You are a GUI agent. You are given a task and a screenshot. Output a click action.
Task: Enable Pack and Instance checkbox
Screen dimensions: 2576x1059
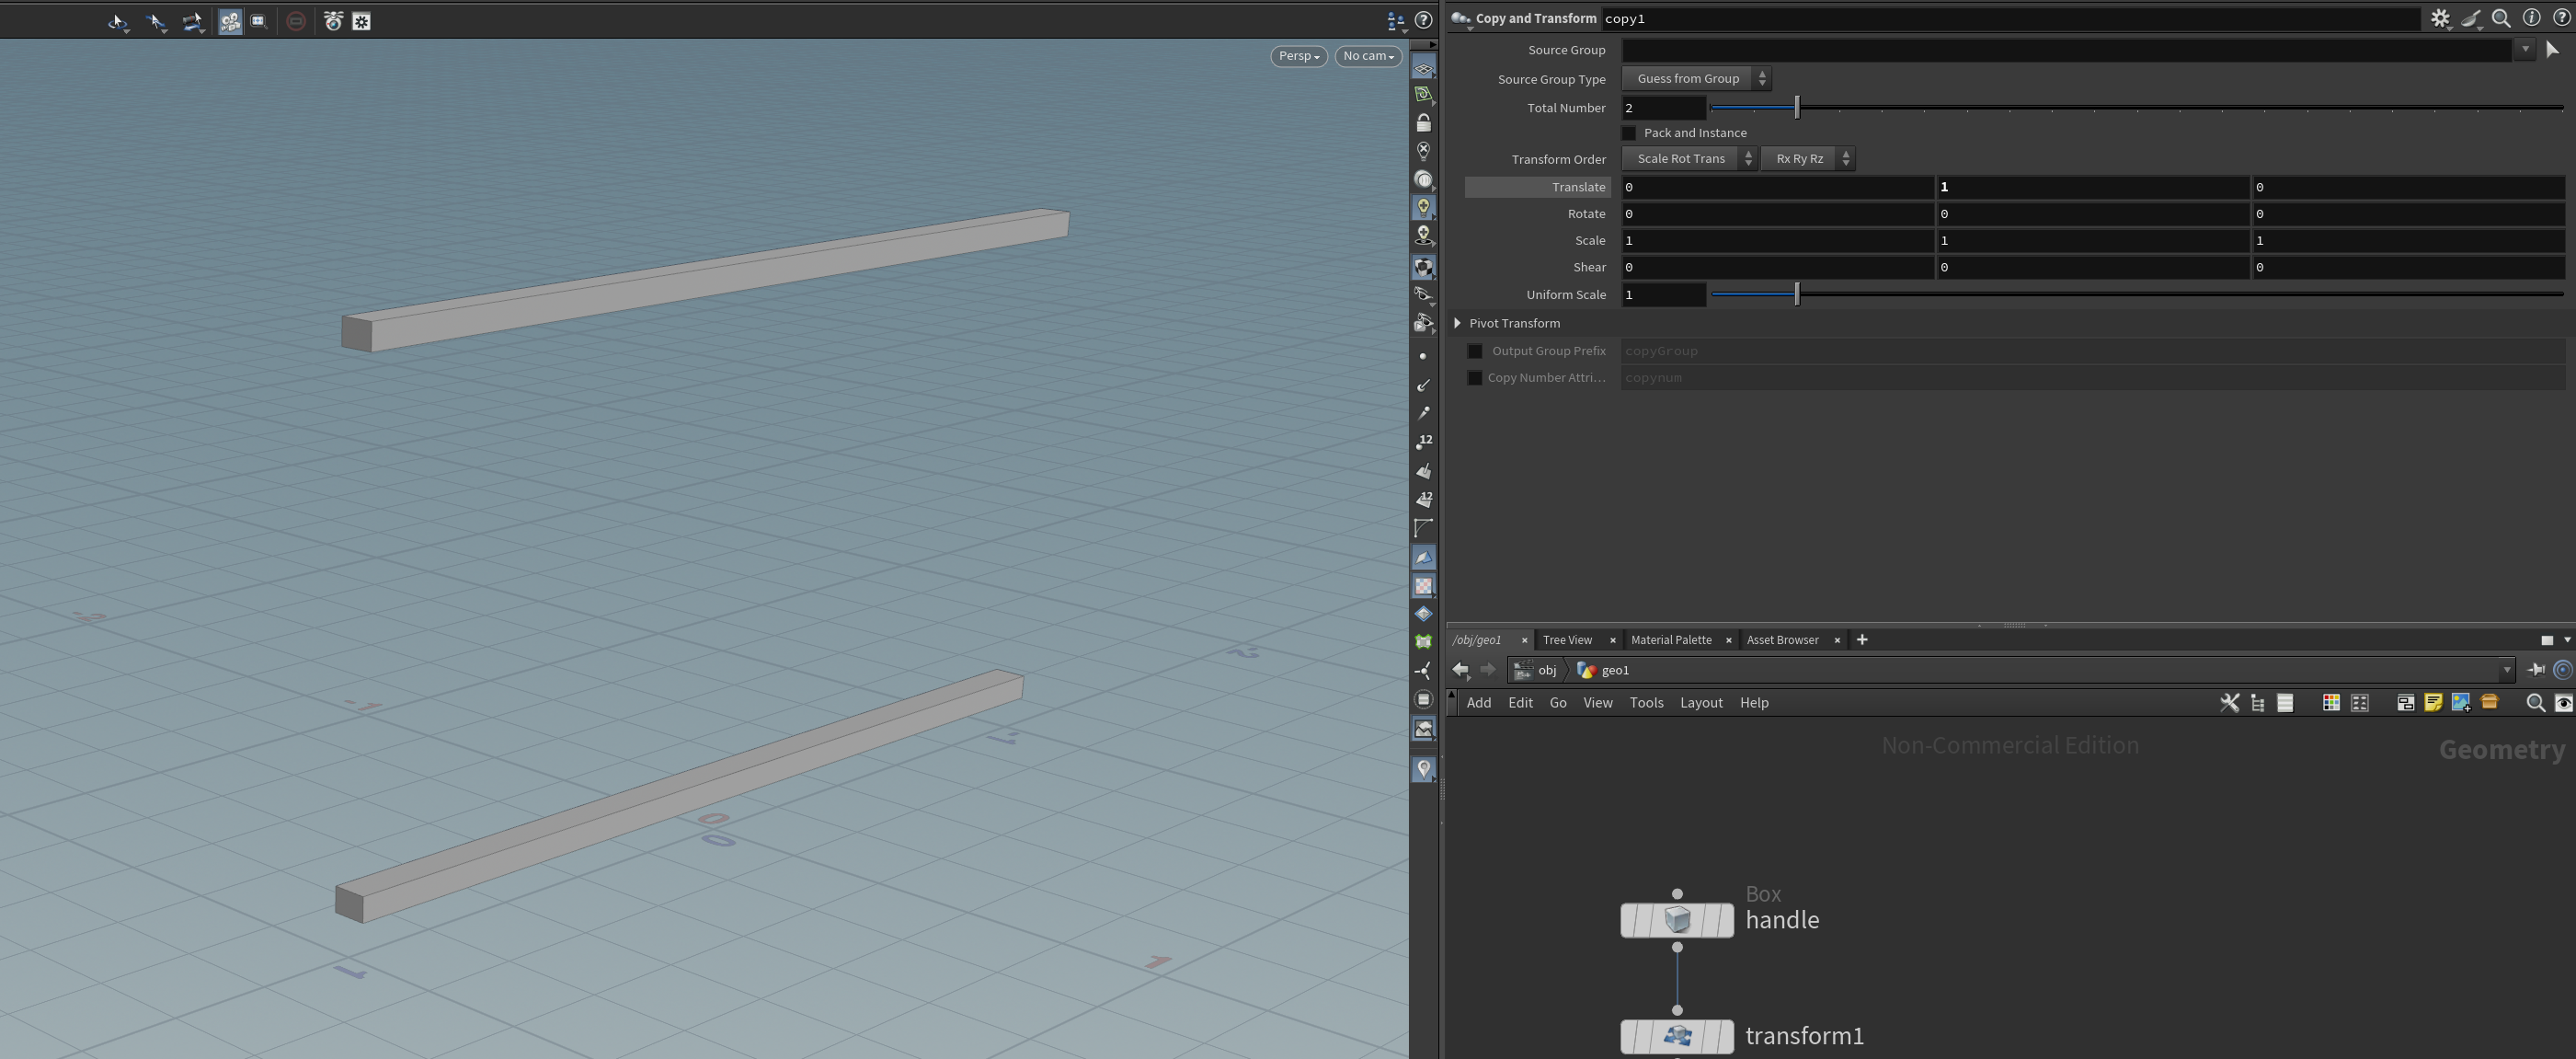[1629, 133]
